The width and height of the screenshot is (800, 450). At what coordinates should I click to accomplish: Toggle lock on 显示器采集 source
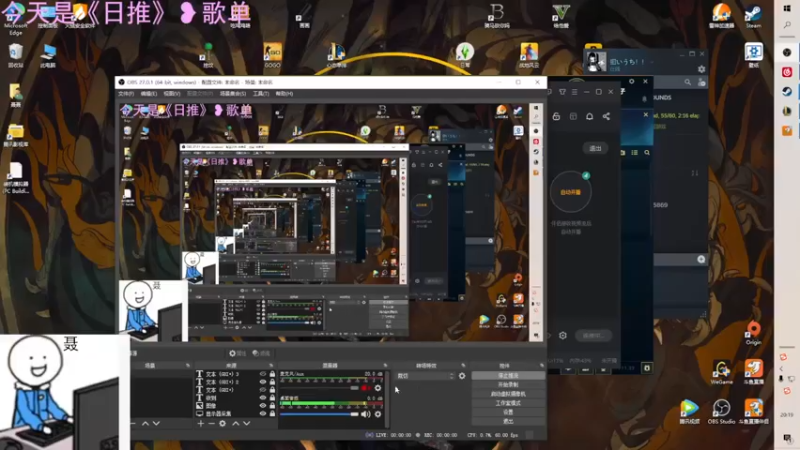coord(272,413)
